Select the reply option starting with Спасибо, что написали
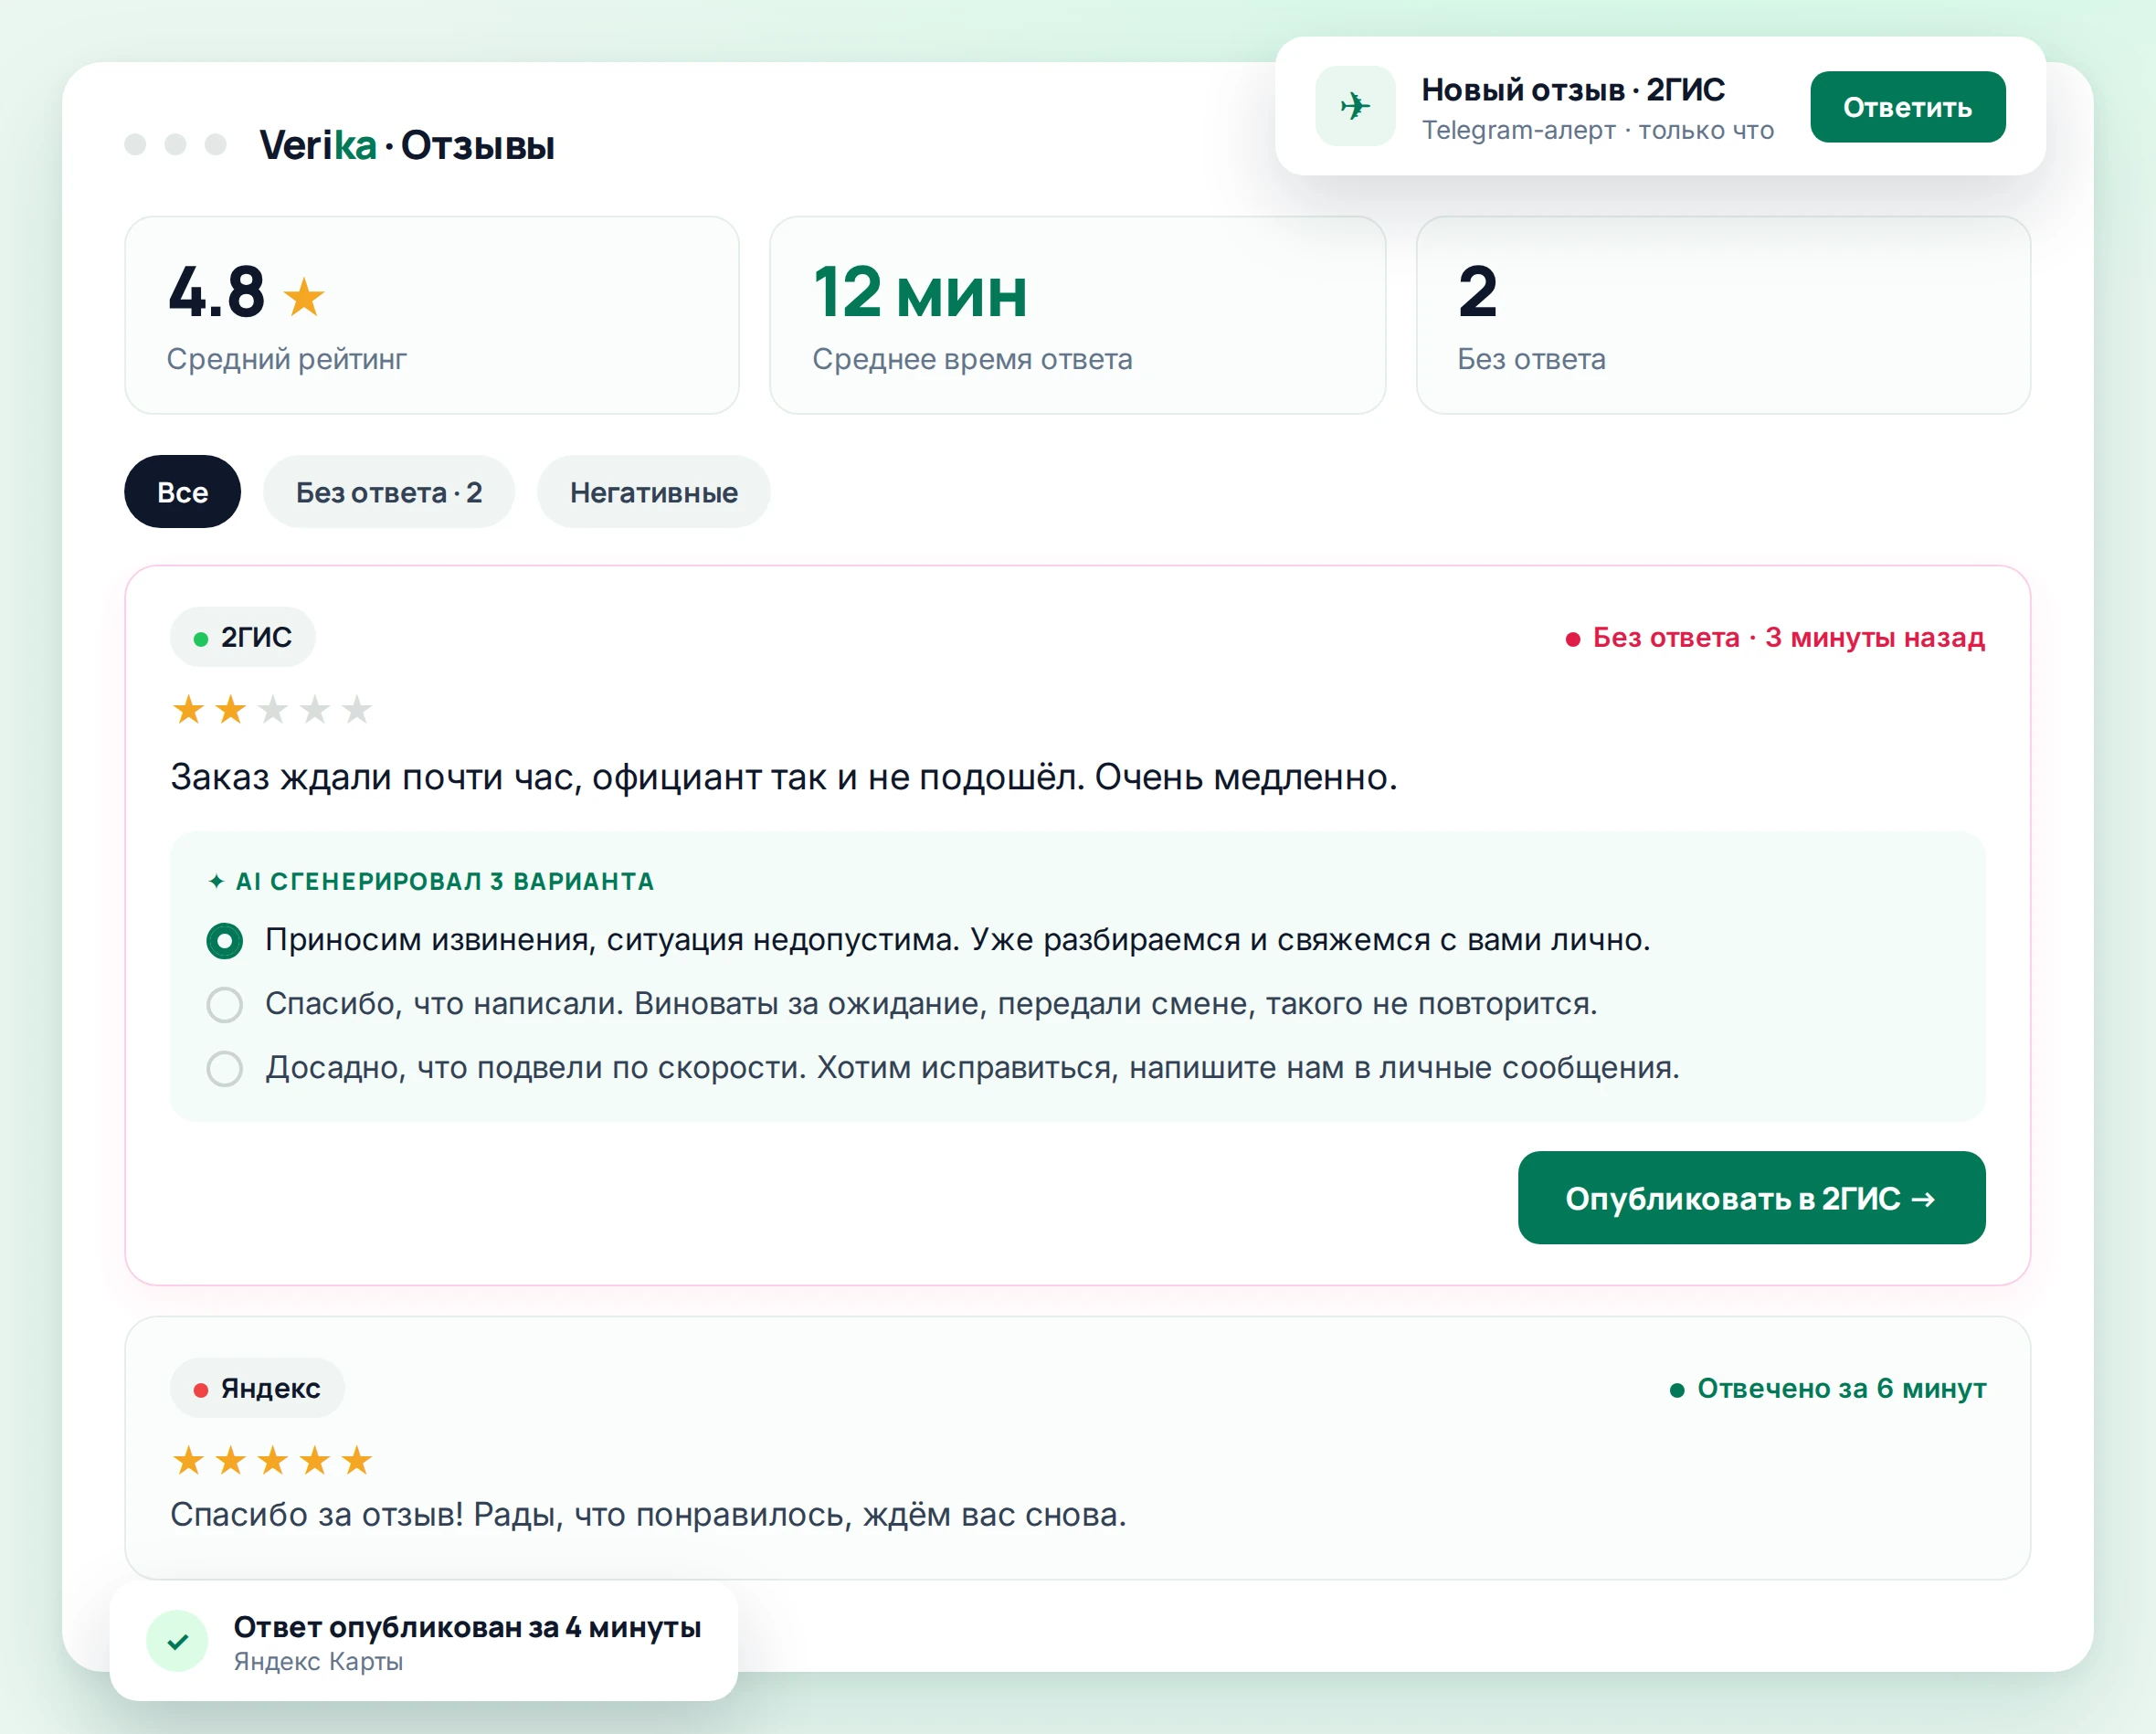Image resolution: width=2156 pixels, height=1734 pixels. coord(224,1004)
